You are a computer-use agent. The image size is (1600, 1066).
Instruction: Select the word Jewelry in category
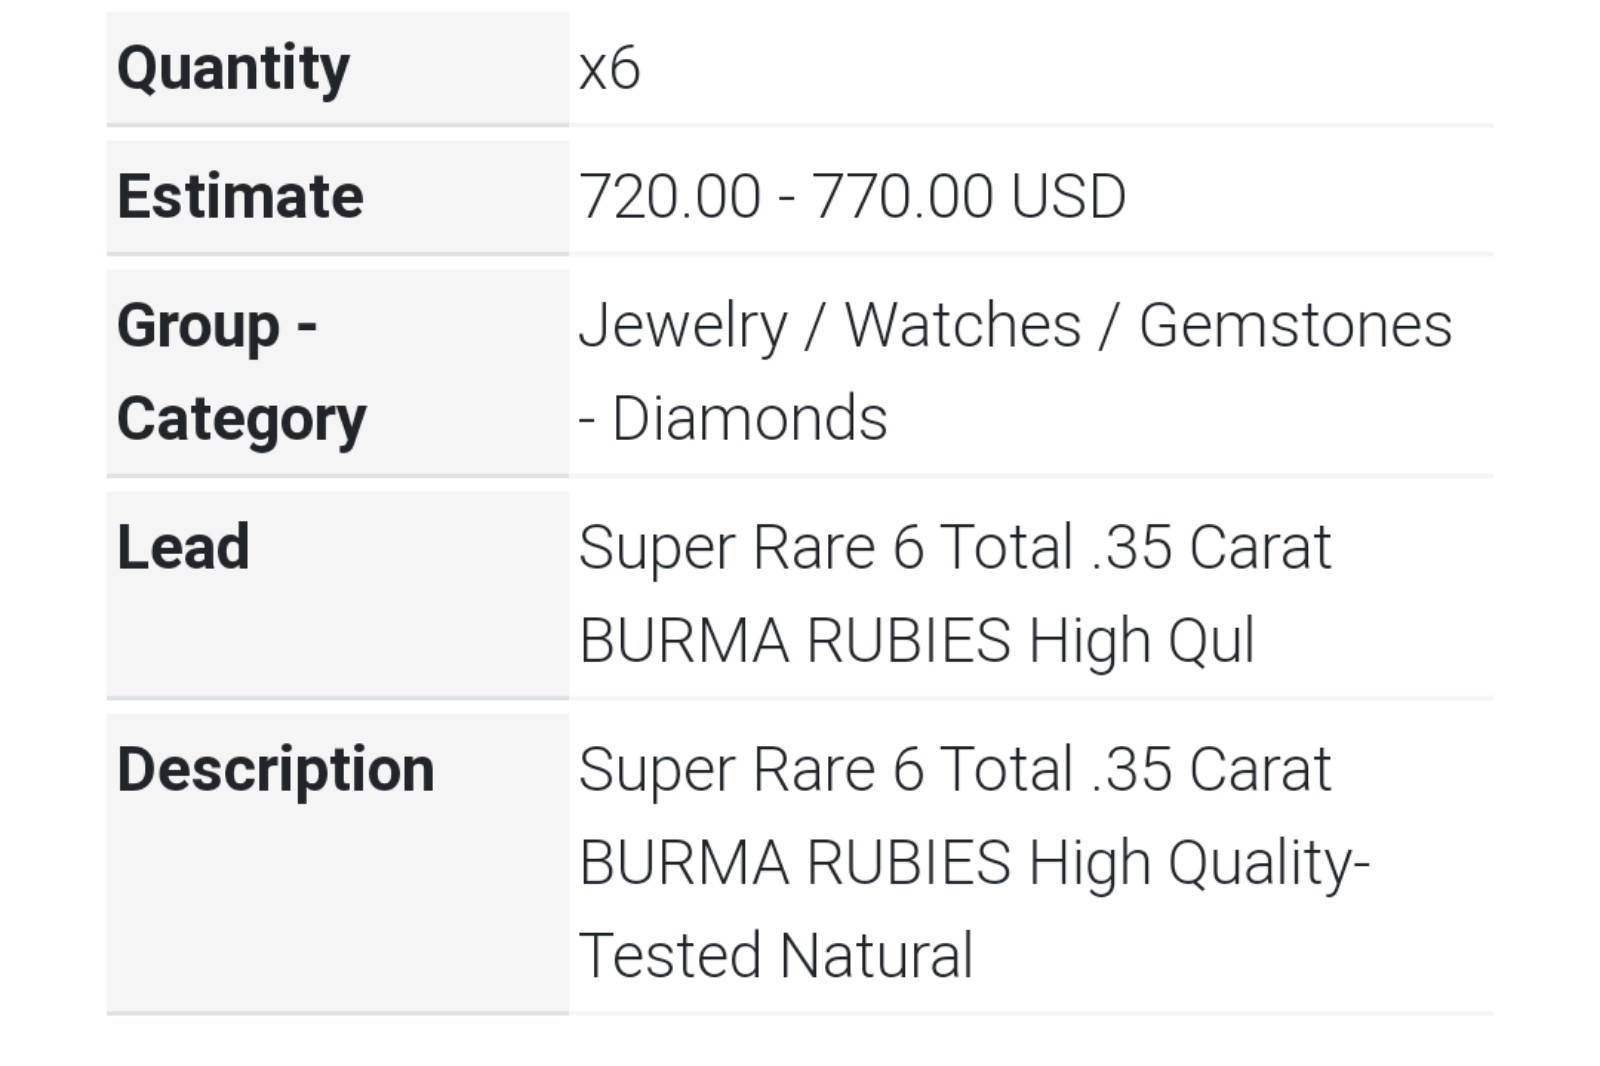coord(683,326)
